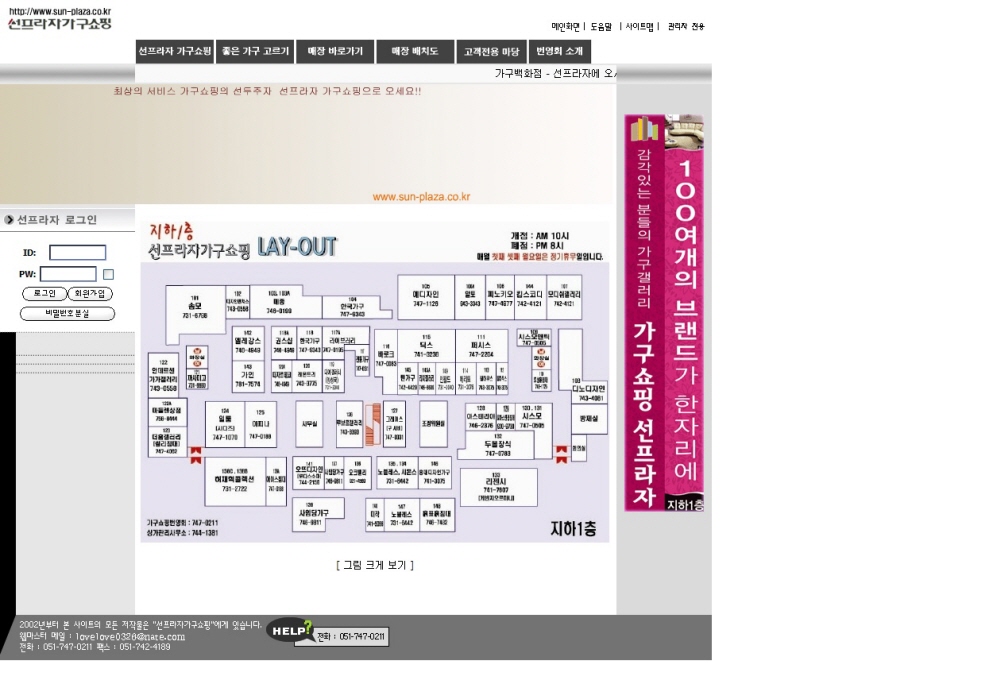Select the 번영회 소개 menu item
The image size is (1000, 686).
pos(559,51)
